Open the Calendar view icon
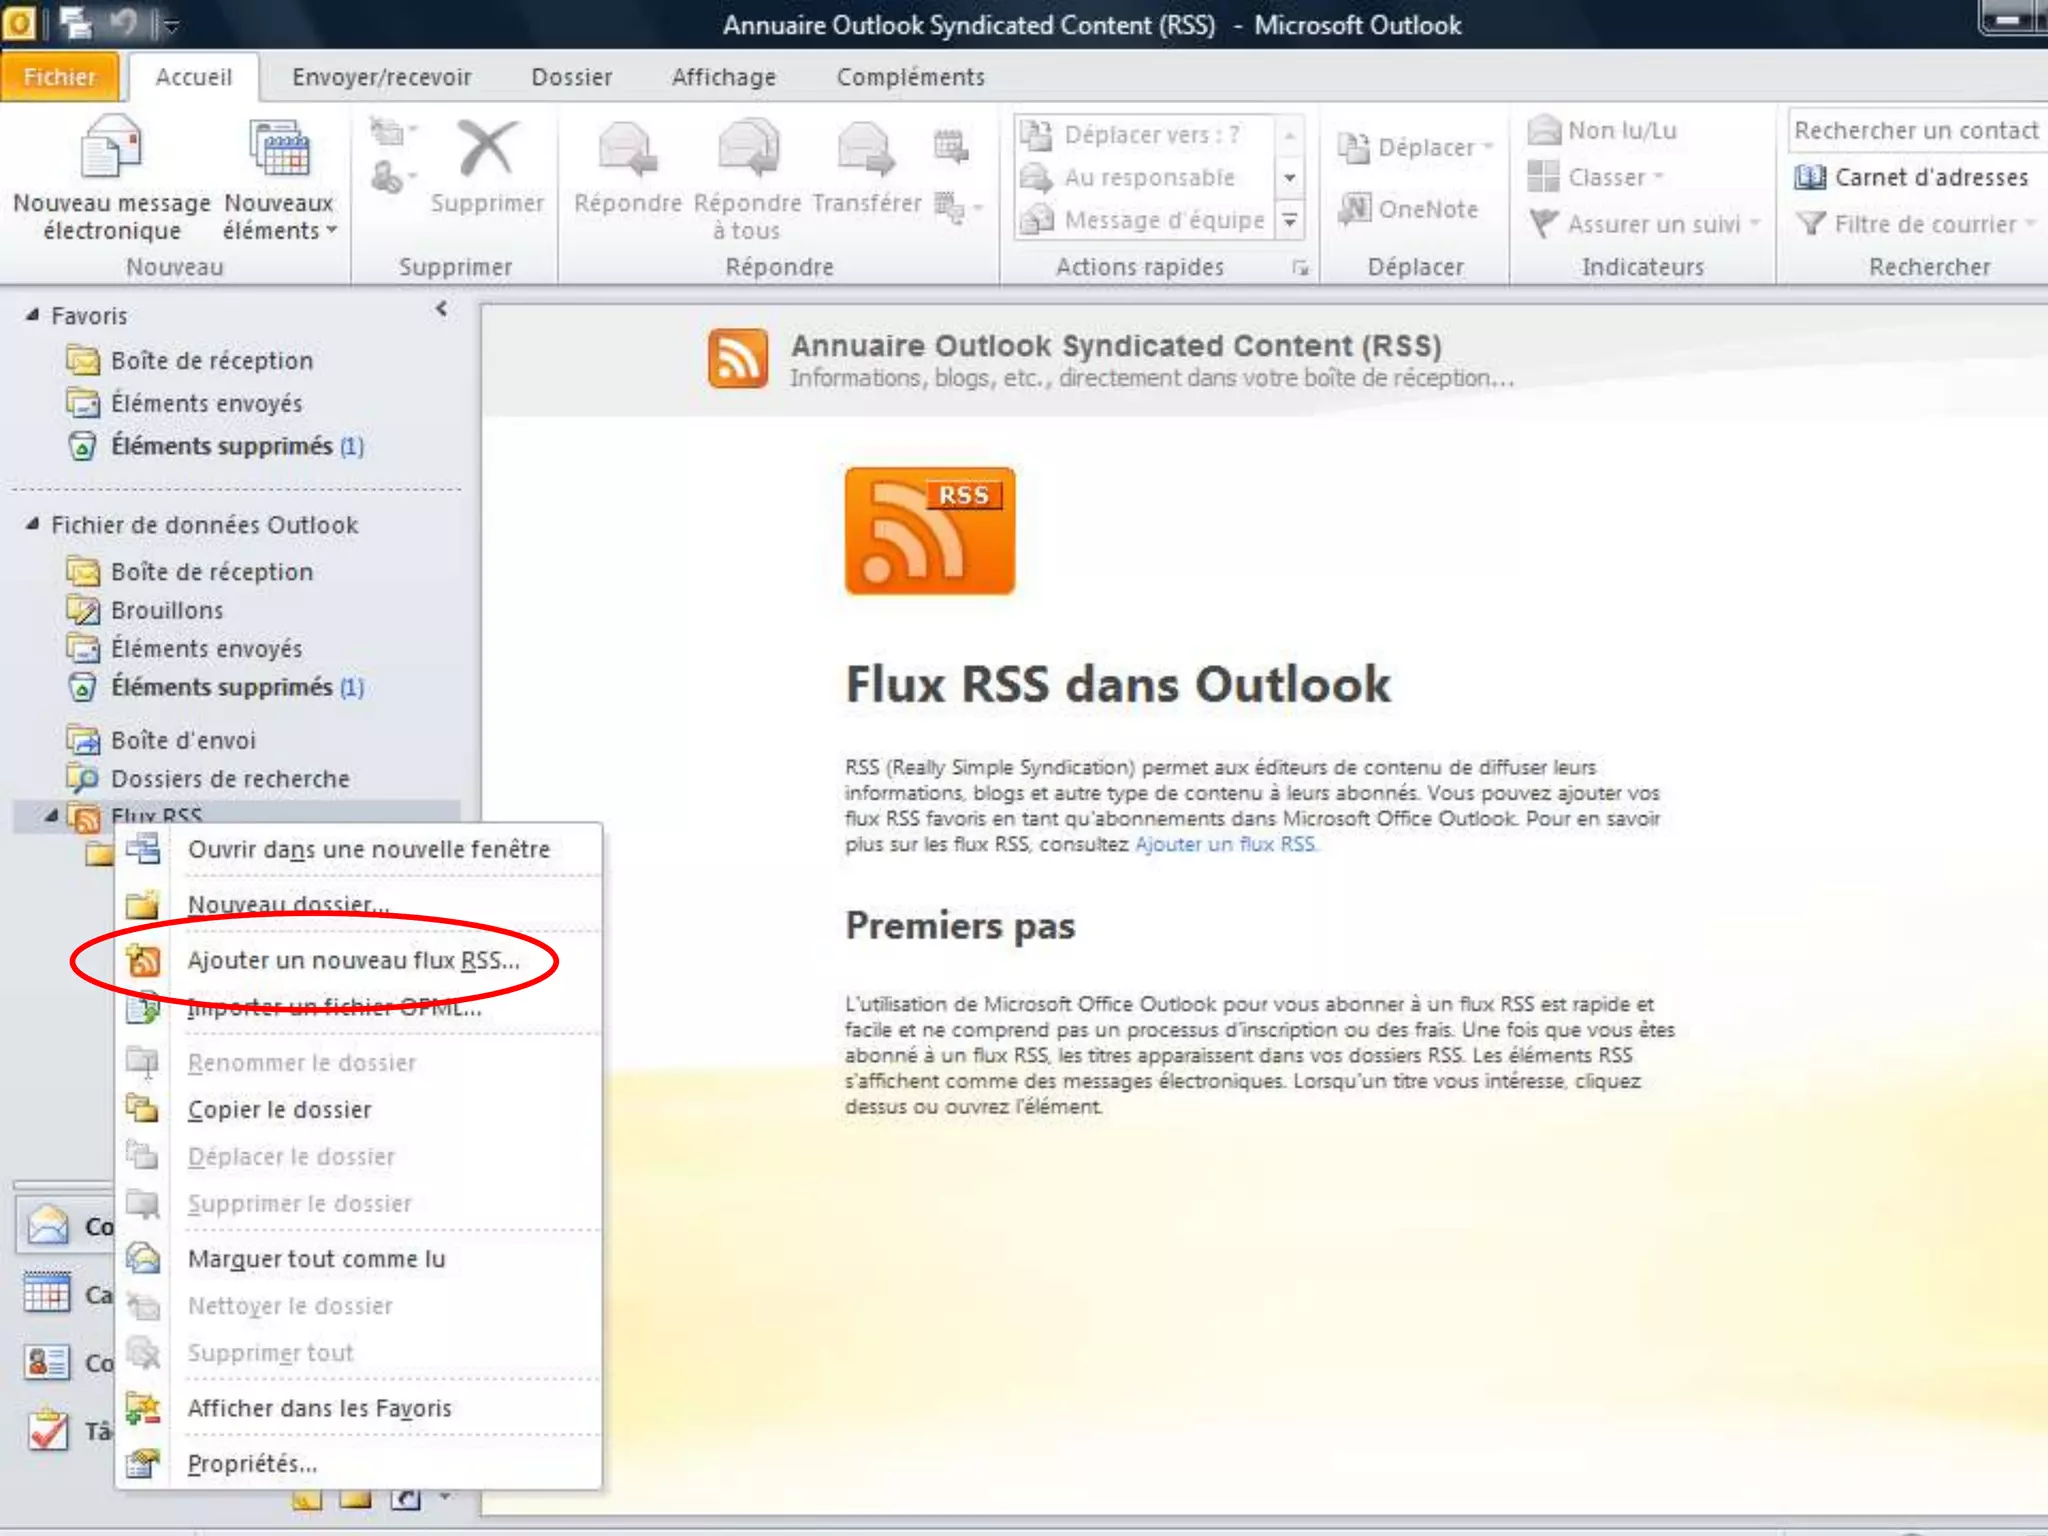The image size is (2048, 1536). click(48, 1294)
